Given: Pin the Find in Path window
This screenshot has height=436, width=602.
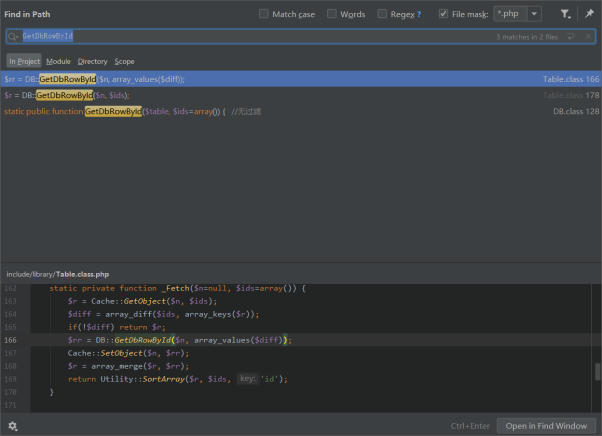Looking at the screenshot, I should 589,14.
